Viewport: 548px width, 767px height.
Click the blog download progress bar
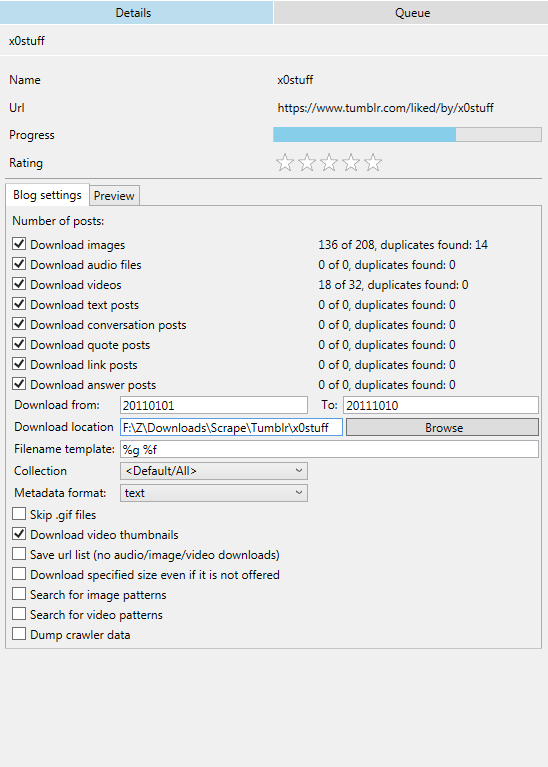coord(407,135)
